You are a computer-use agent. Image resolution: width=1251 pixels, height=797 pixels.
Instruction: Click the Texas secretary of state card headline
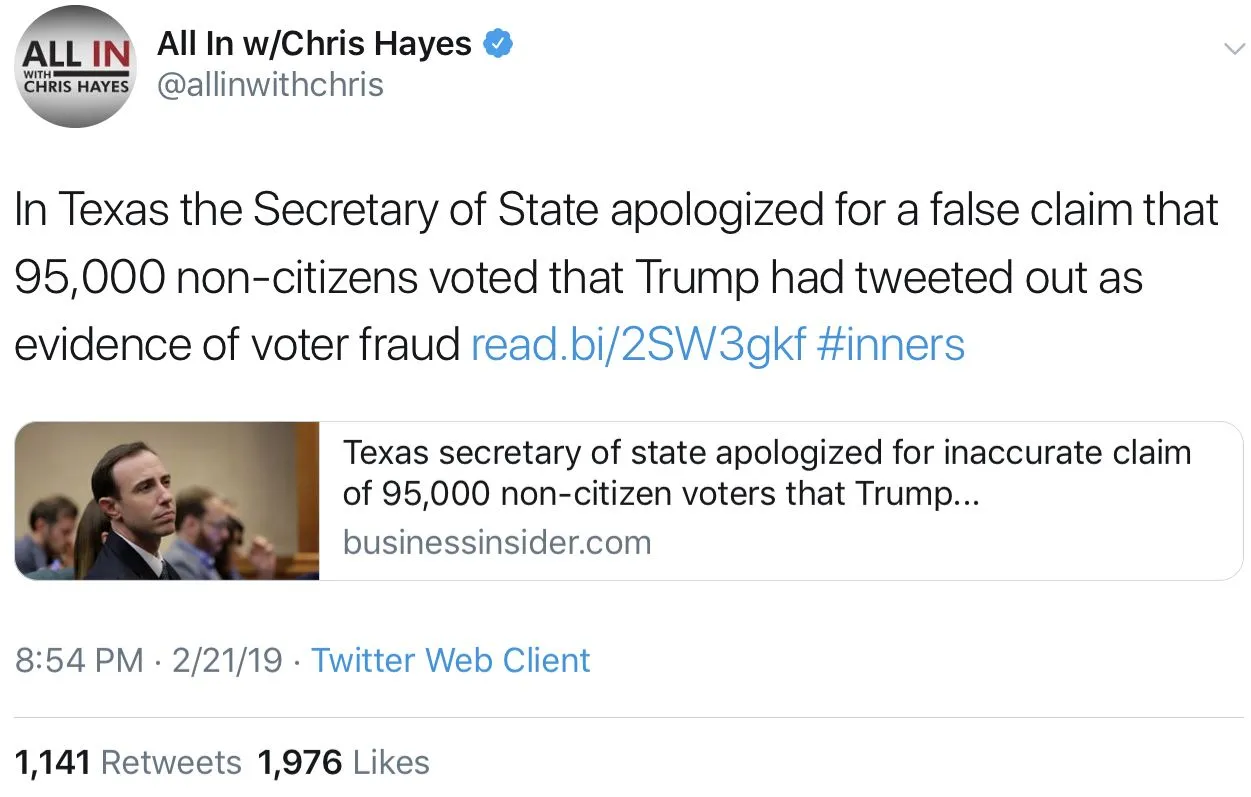coord(766,453)
